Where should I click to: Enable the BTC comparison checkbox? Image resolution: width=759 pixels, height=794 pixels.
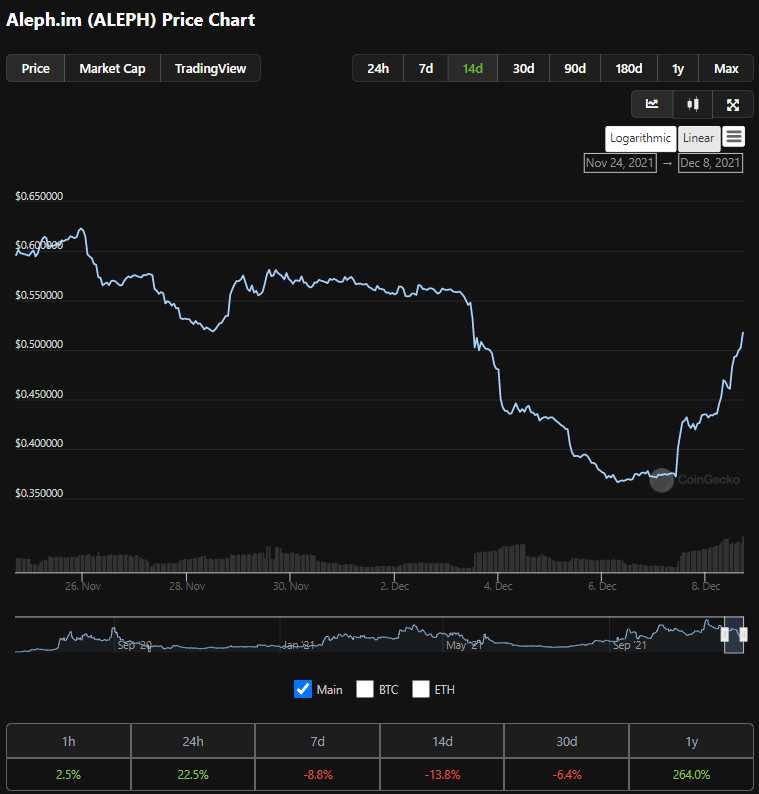365,689
